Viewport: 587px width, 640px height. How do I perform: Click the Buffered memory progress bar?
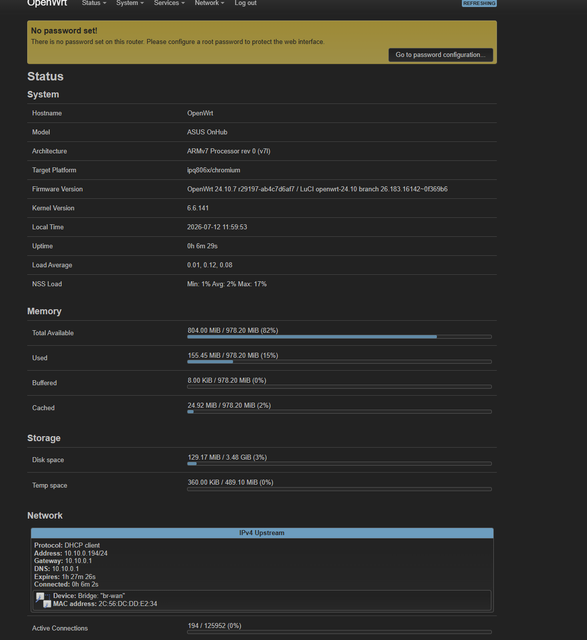(339, 387)
